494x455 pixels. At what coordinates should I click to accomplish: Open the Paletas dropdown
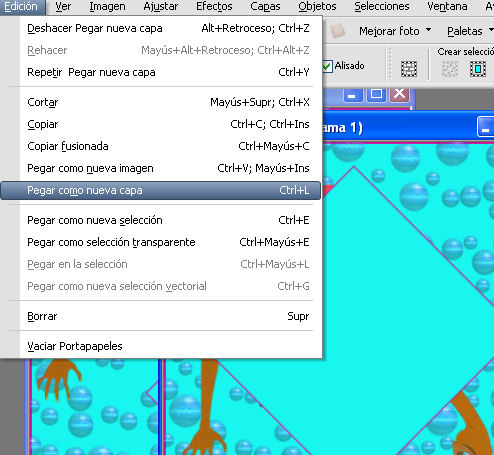pos(491,30)
